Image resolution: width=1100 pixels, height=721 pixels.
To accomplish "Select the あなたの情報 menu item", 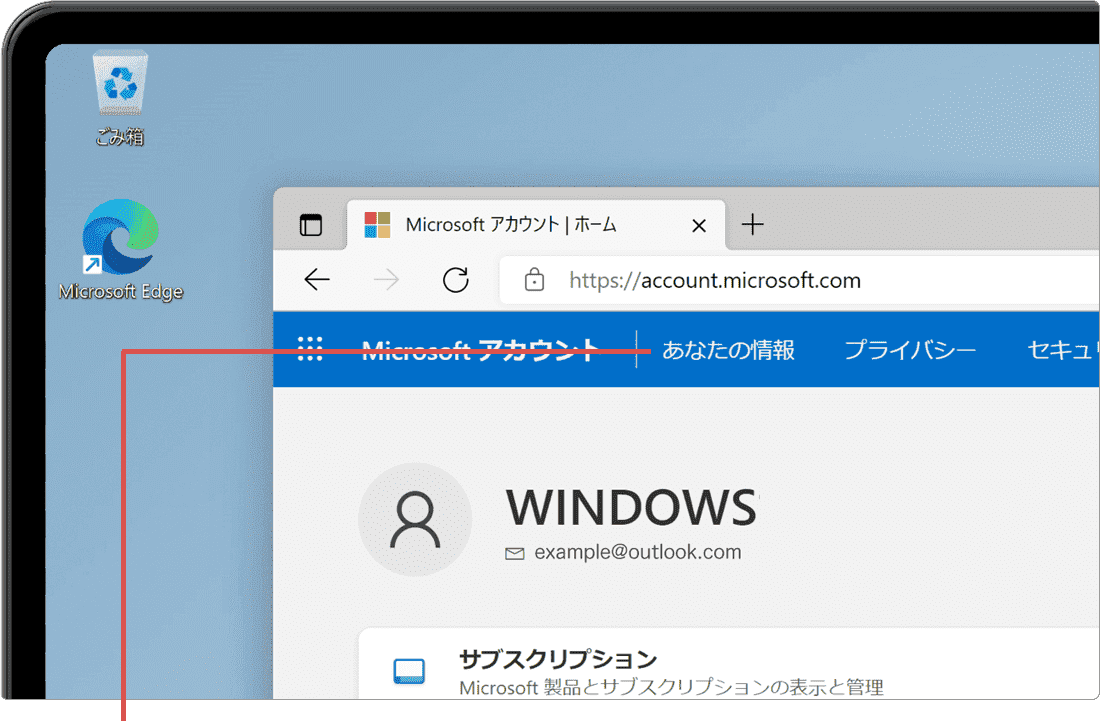I will (728, 349).
